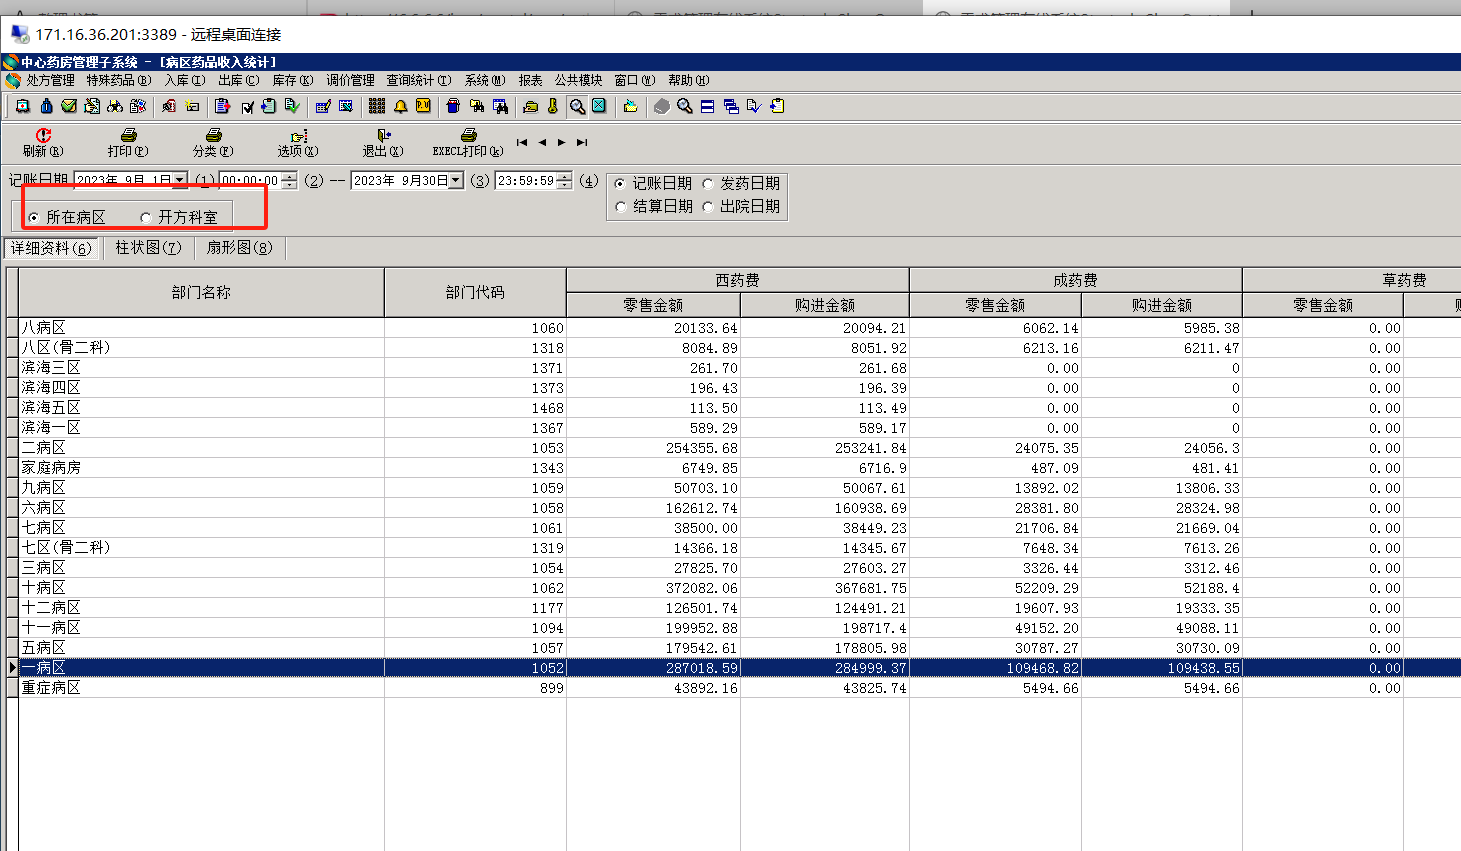This screenshot has height=851, width=1461.
Task: Jump to last record navigation arrow
Action: 582,142
